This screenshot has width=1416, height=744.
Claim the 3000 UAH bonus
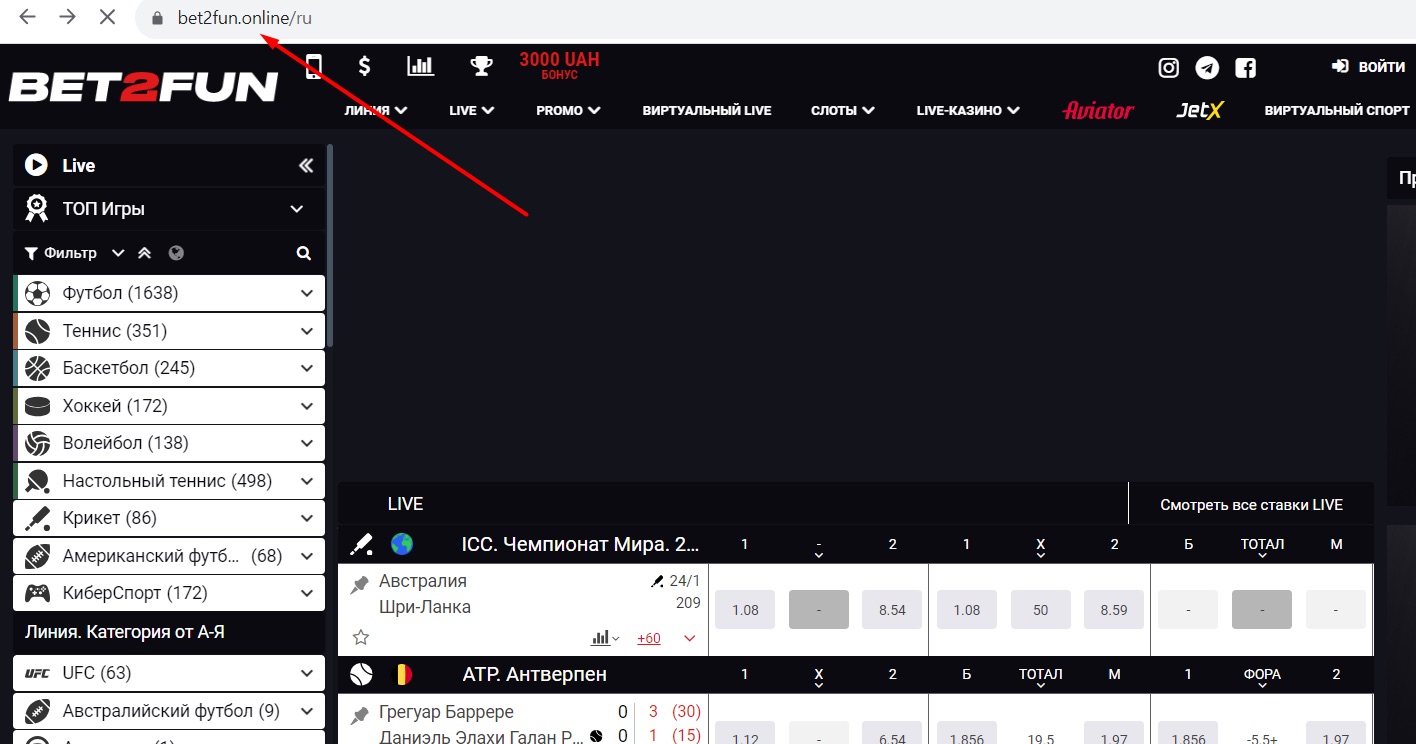(559, 65)
